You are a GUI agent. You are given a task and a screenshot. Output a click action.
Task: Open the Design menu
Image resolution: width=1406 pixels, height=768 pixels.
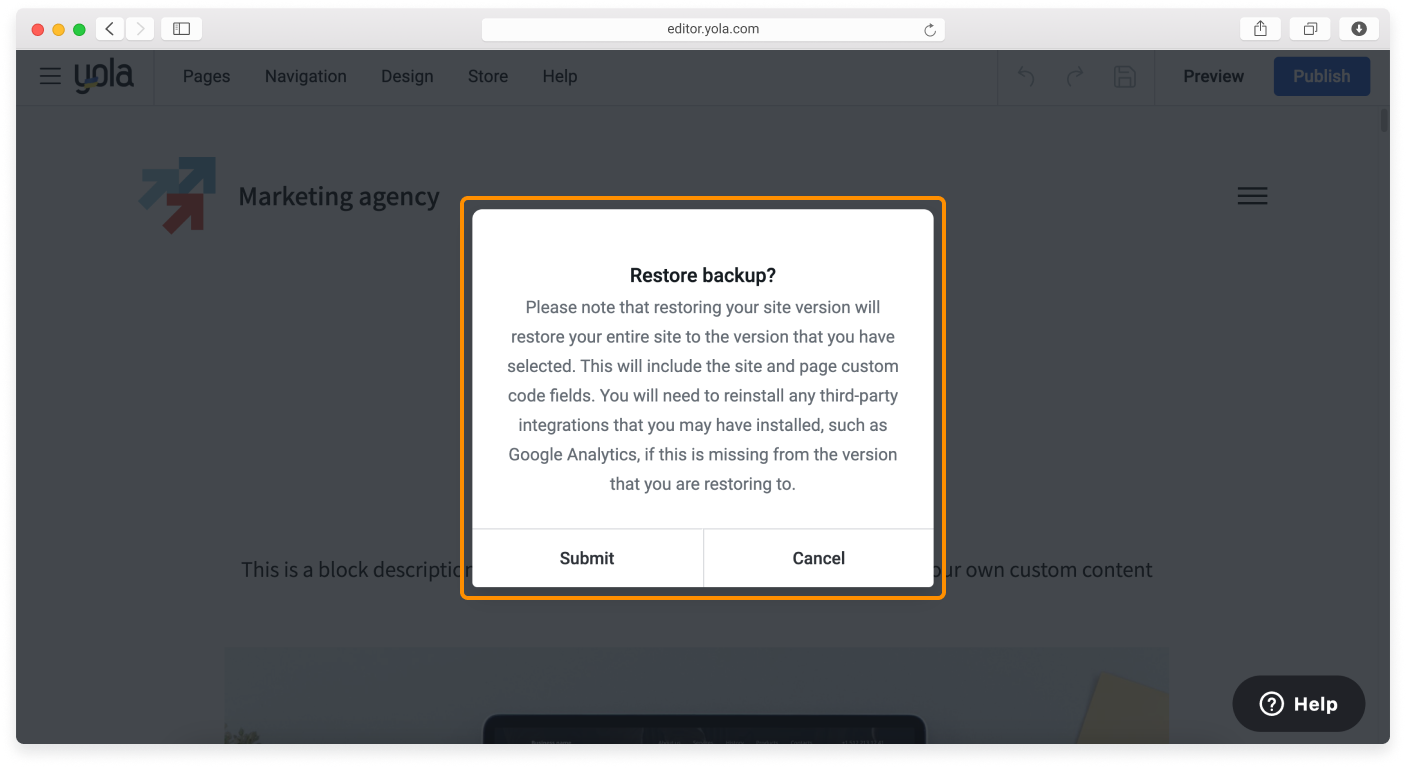pos(407,76)
